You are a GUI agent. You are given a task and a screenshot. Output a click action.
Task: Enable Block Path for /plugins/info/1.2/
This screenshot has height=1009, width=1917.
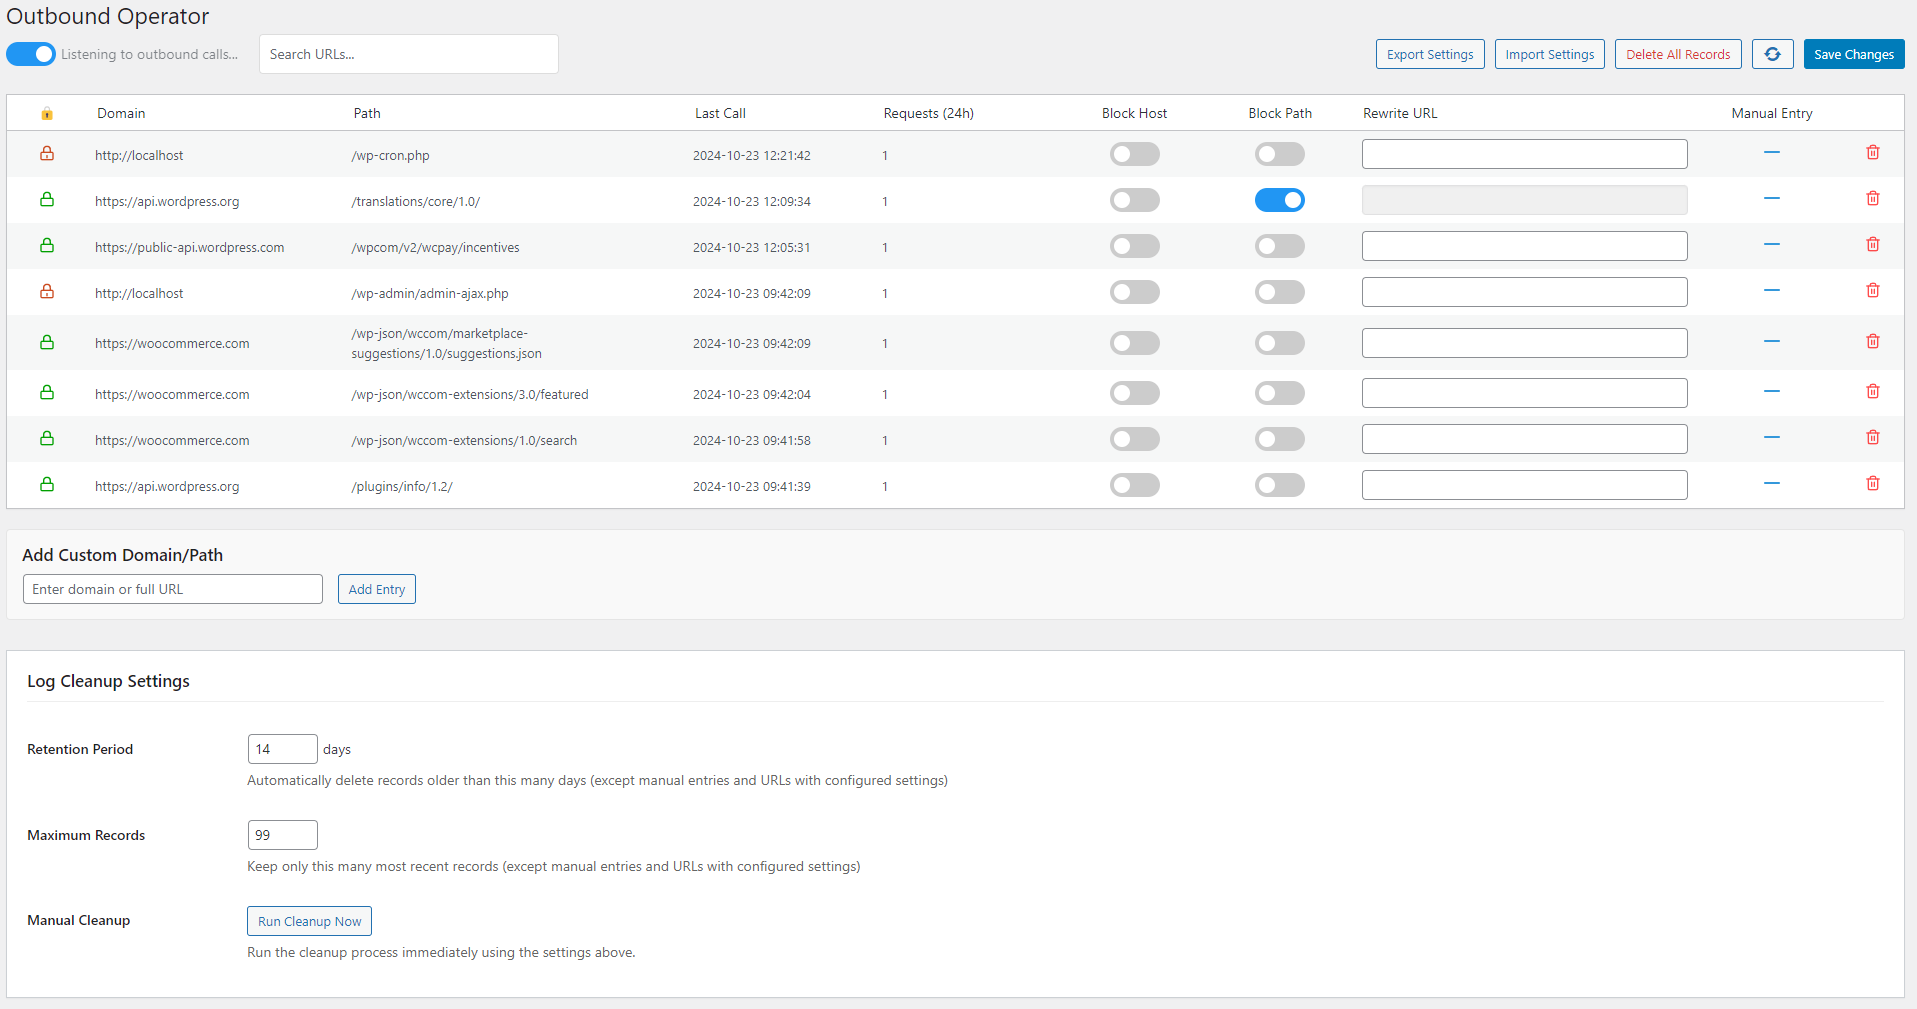pos(1280,485)
